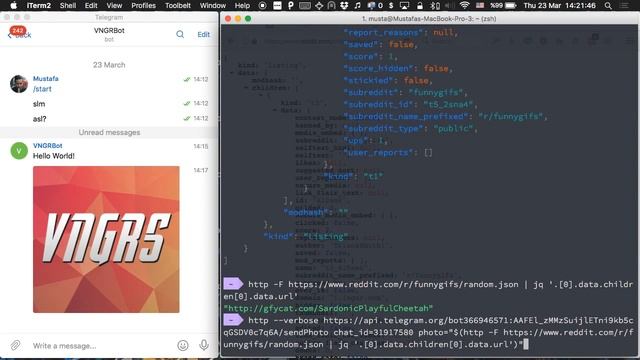Attach a file with paperclip icon
Image resolution: width=640 pixels, height=360 pixels.
click(x=15, y=345)
